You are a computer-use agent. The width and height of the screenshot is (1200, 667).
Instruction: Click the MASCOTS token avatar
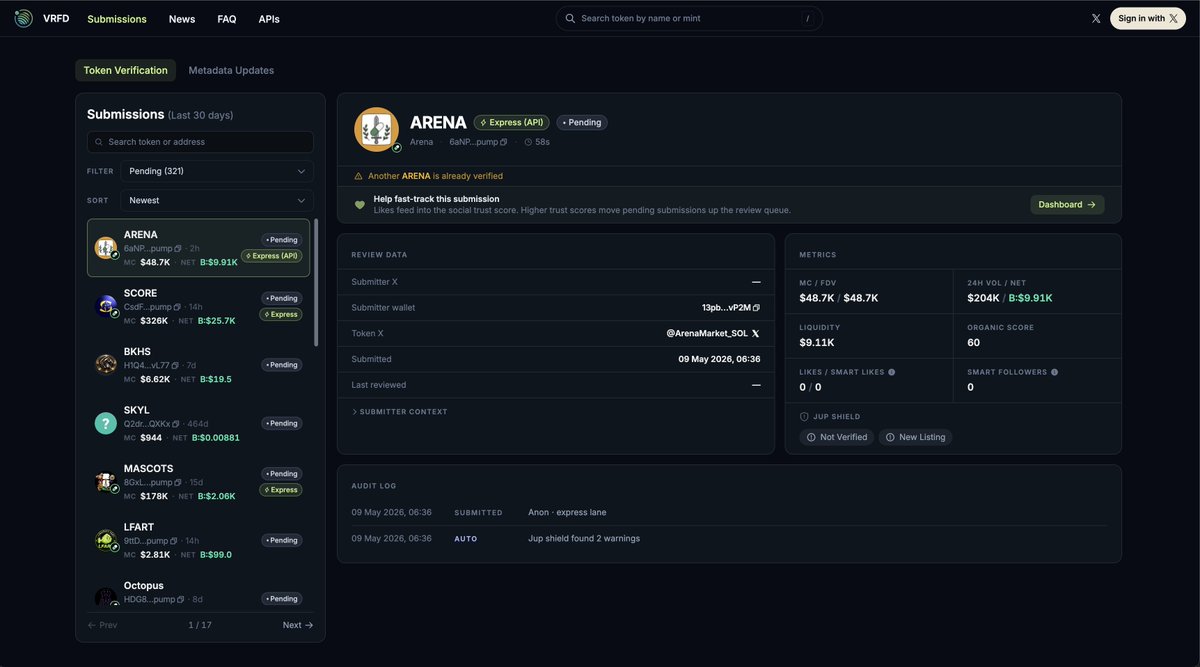106,482
